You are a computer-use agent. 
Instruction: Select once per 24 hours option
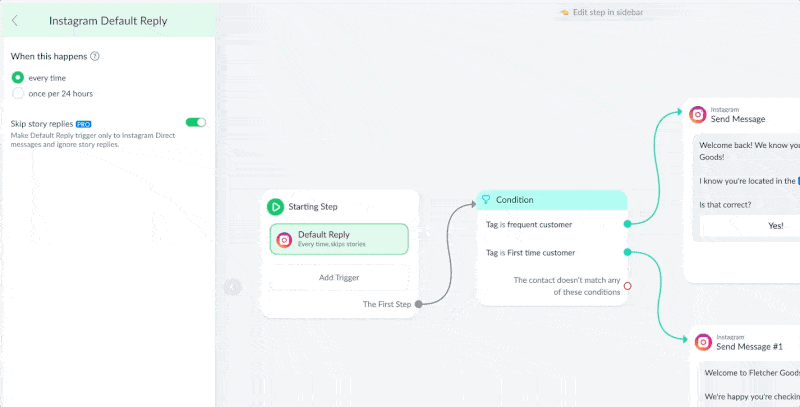18,93
